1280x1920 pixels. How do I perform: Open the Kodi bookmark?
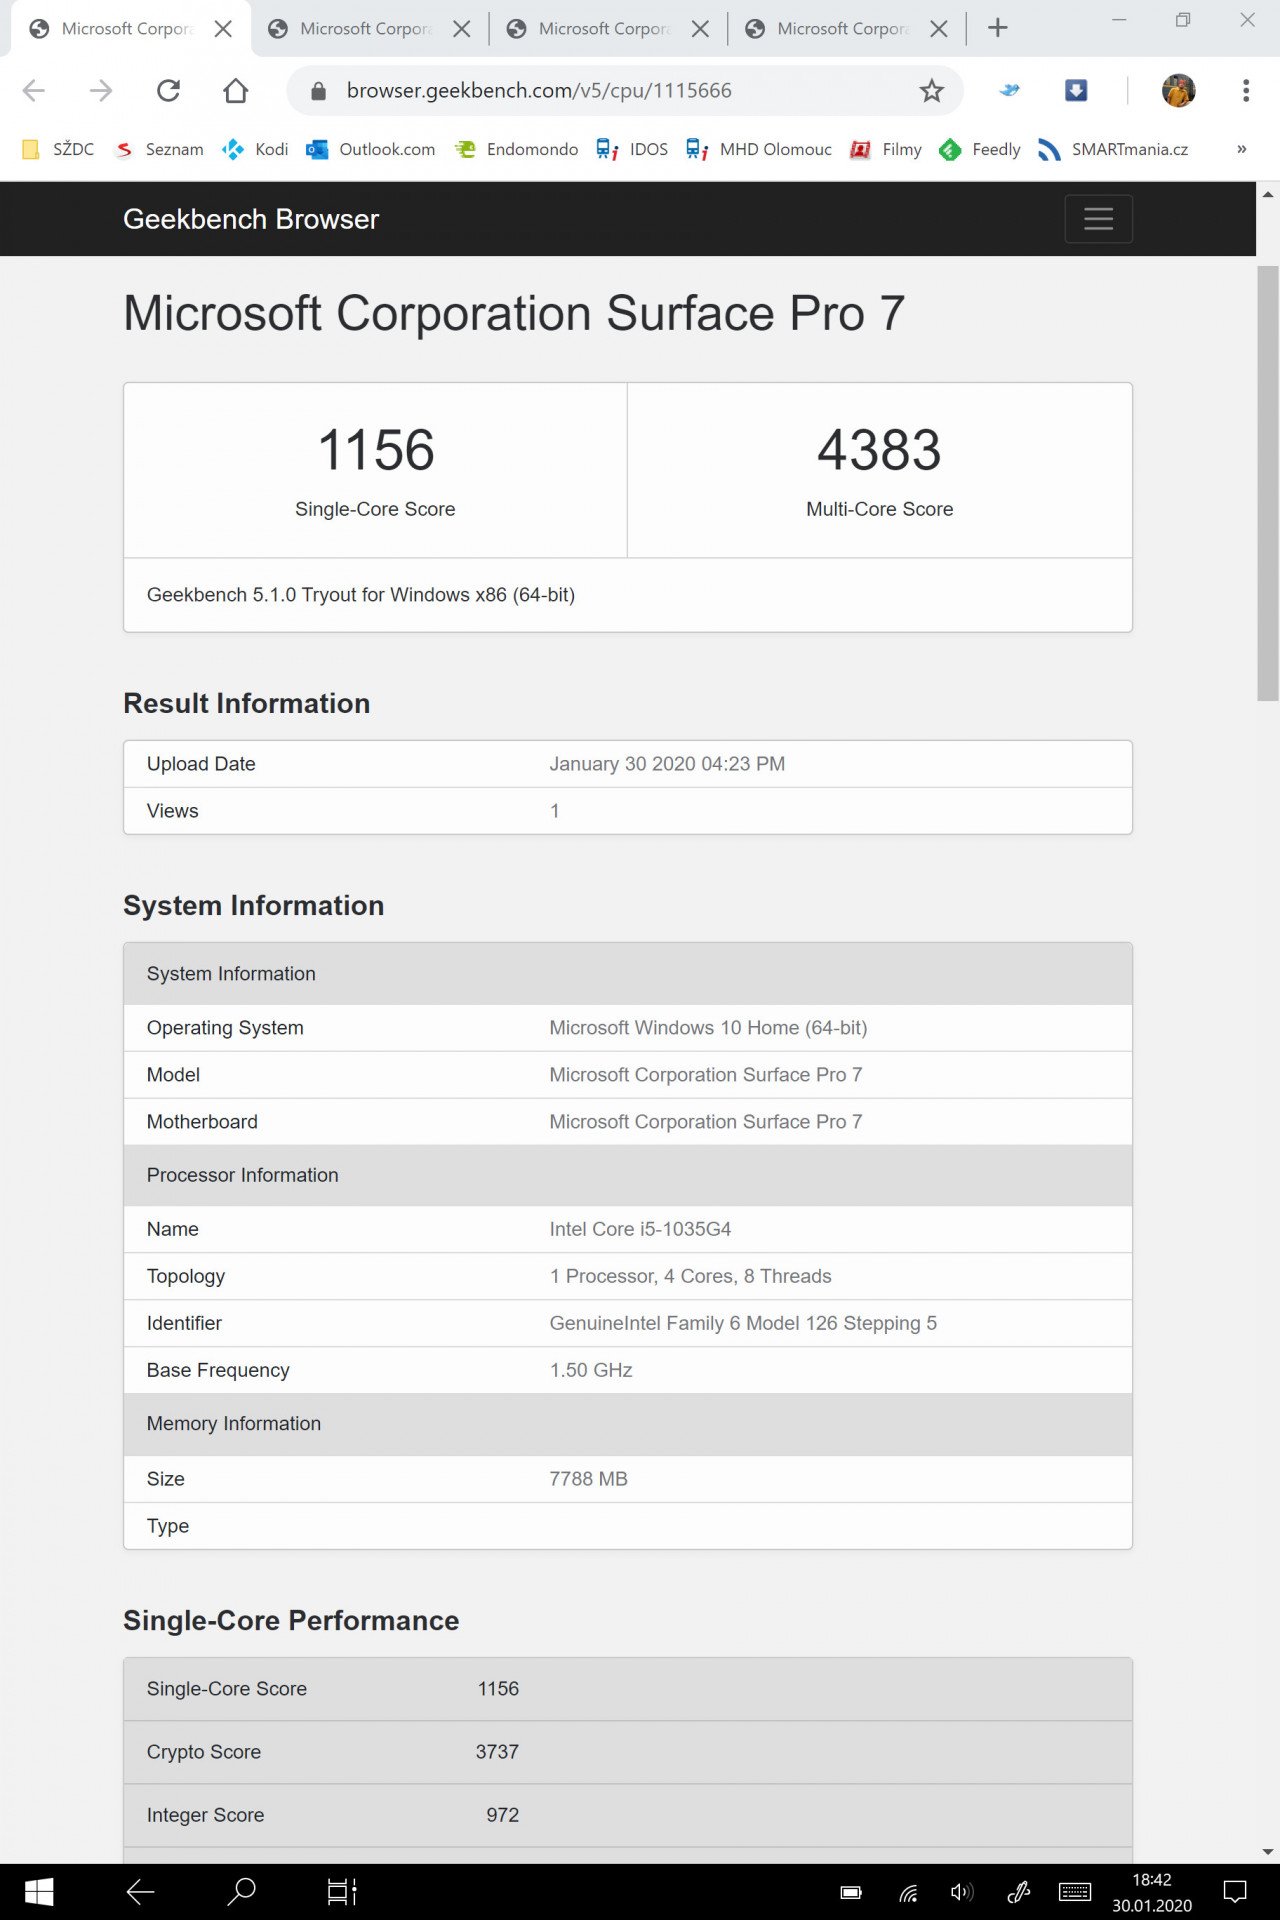tap(256, 149)
